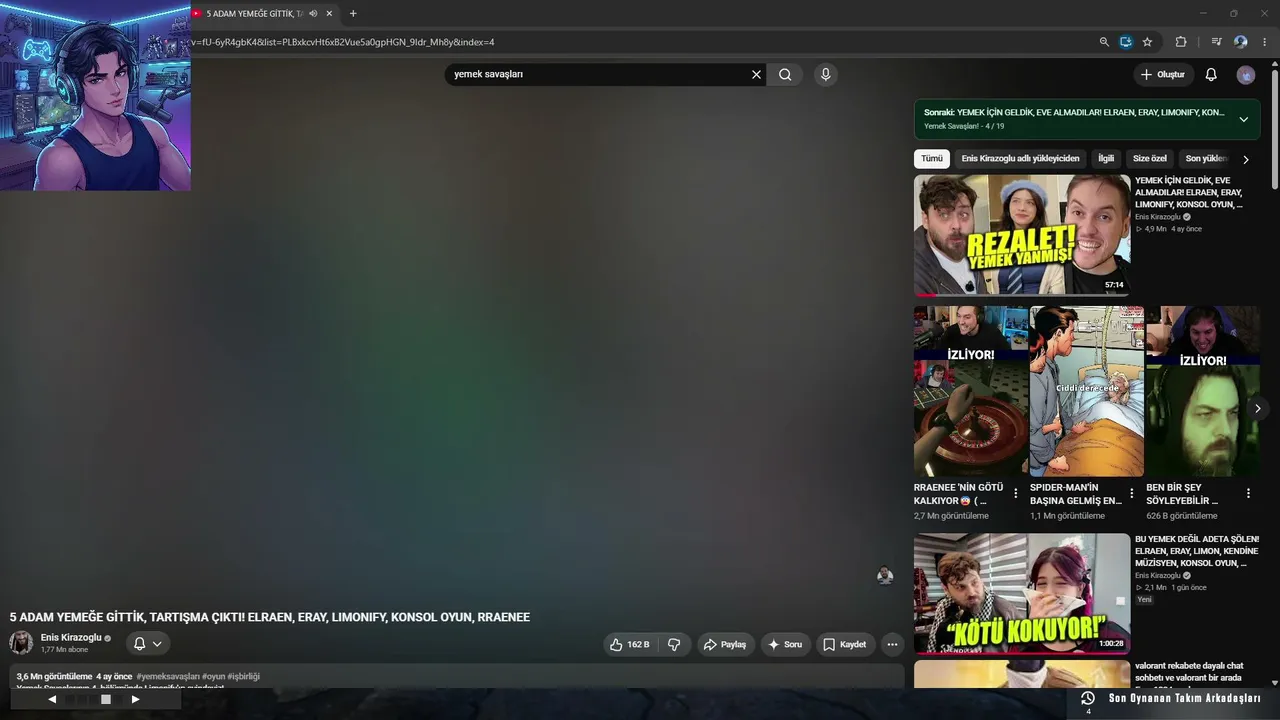The width and height of the screenshot is (1280, 720).
Task: Open the browser extensions puzzle icon
Action: point(1181,42)
